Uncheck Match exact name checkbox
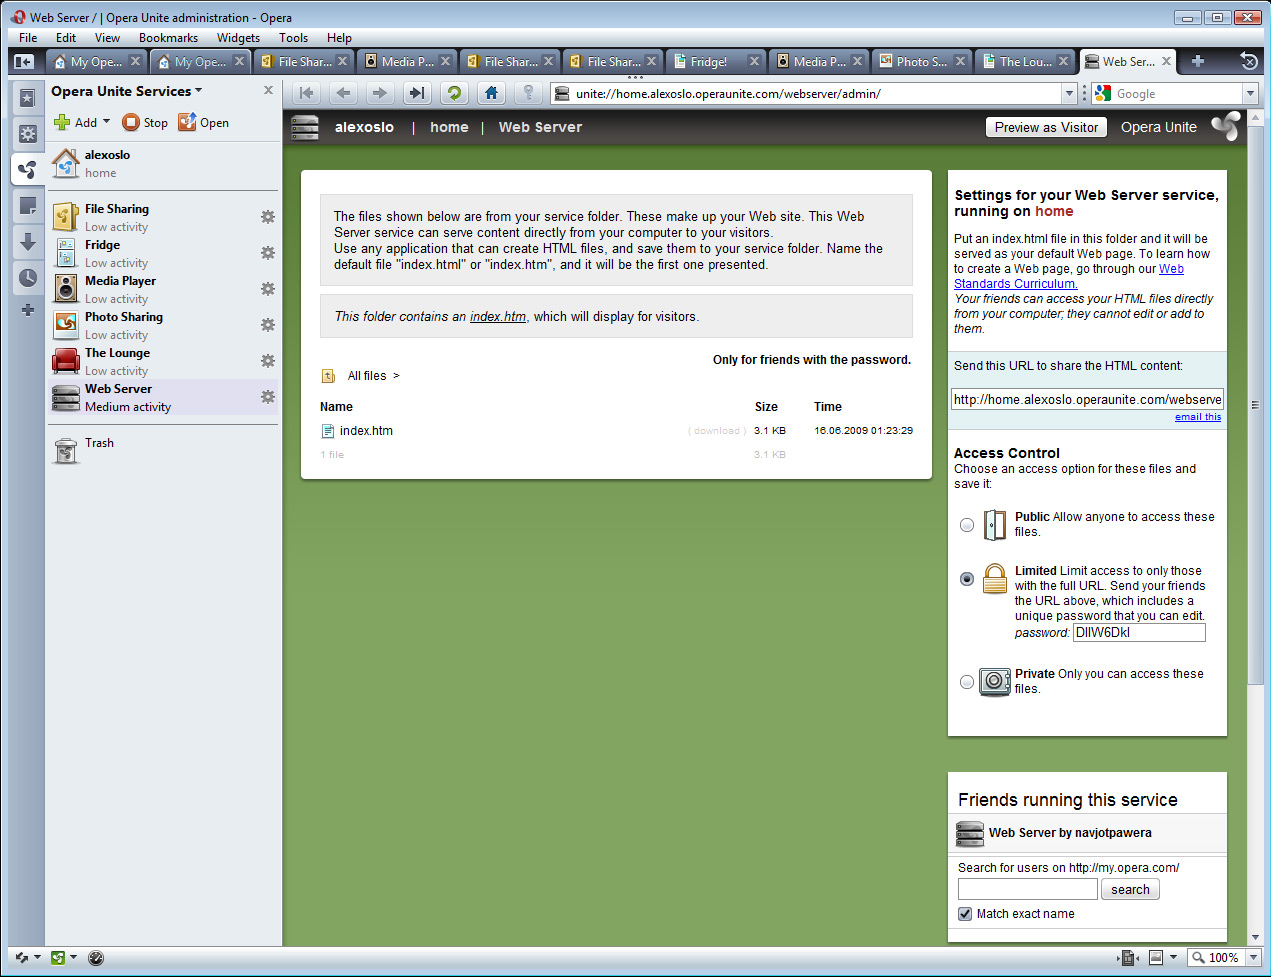 pos(965,914)
